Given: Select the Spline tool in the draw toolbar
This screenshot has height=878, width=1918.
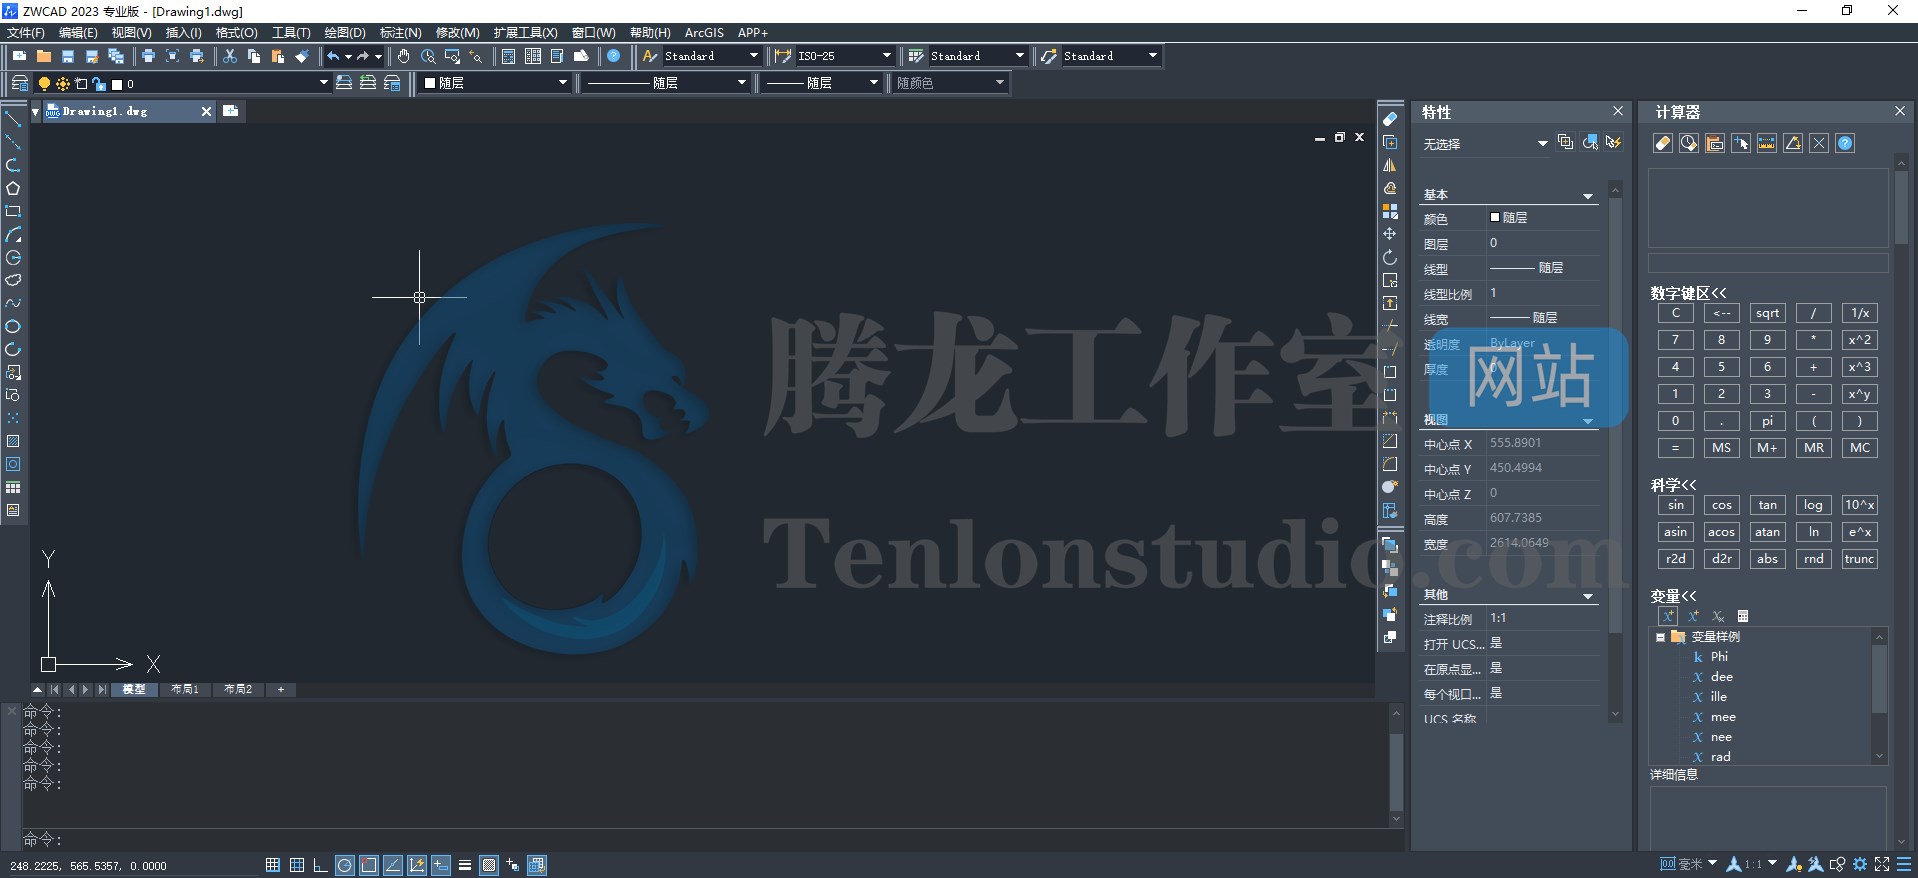Looking at the screenshot, I should (x=13, y=303).
